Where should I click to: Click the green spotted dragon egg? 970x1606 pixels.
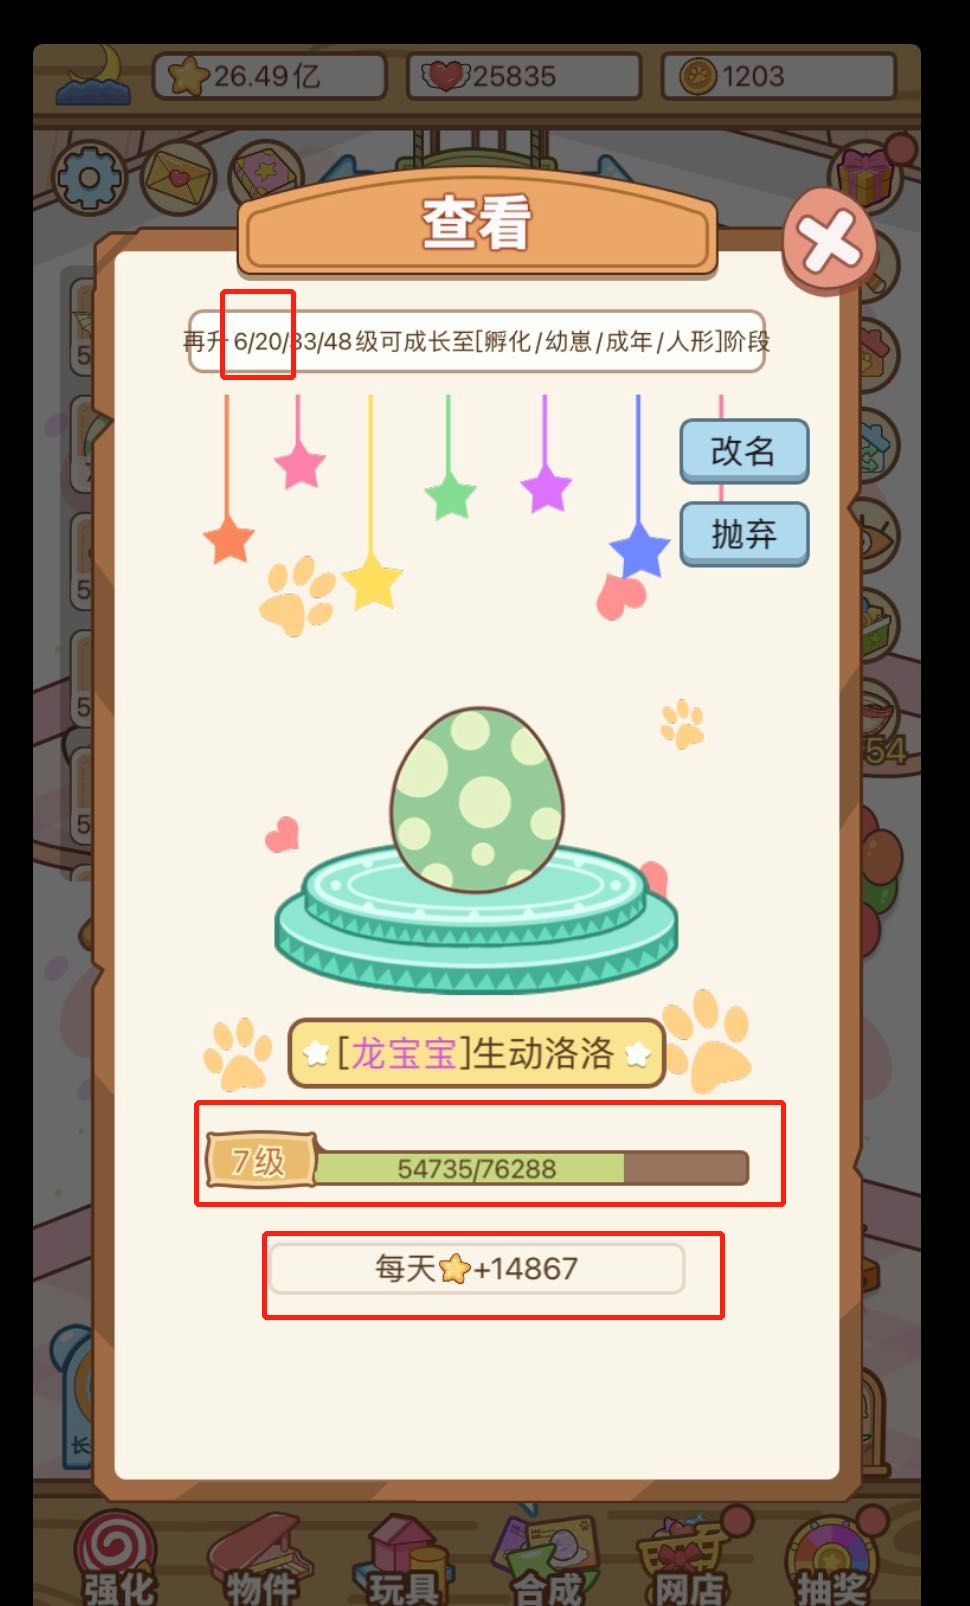476,798
